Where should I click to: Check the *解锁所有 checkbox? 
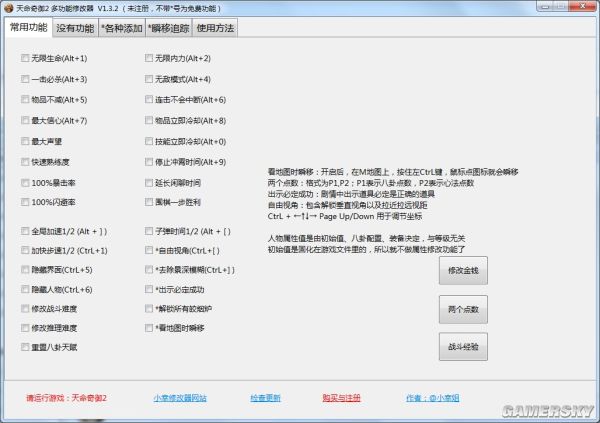tap(149, 309)
